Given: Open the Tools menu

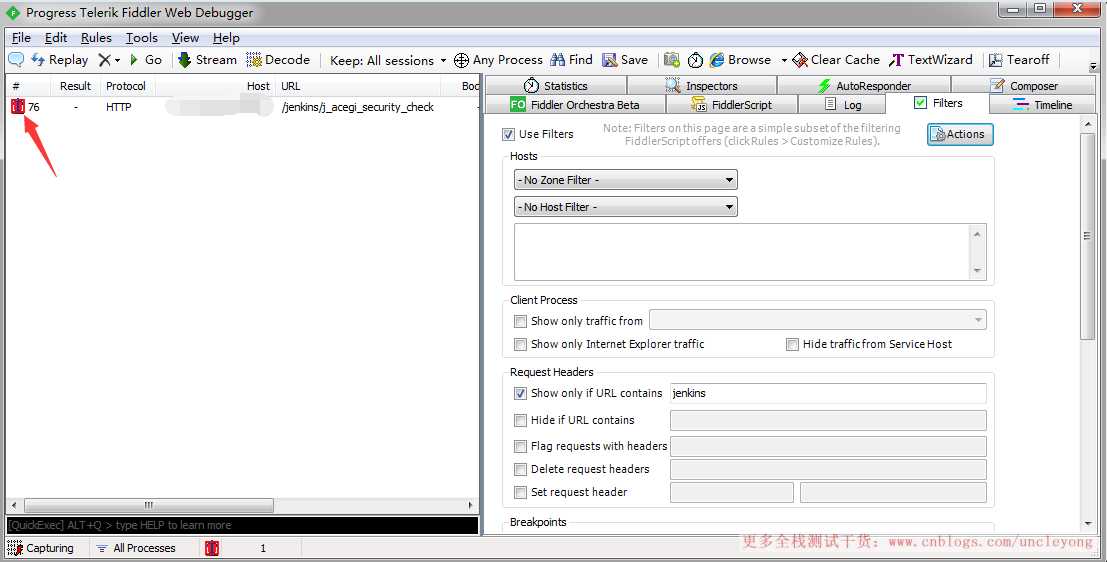Looking at the screenshot, I should tap(142, 38).
